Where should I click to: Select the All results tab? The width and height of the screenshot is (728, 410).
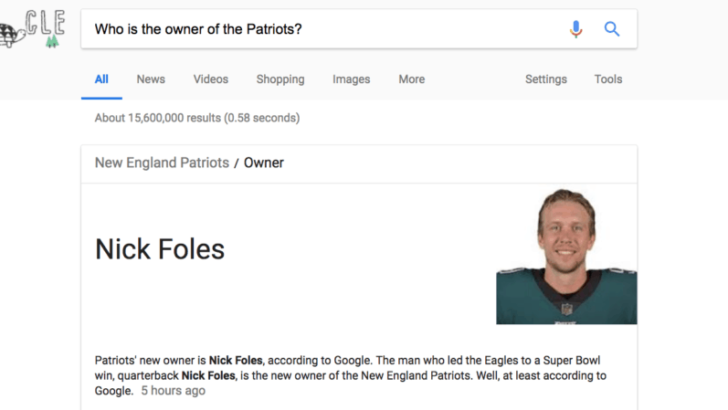point(102,79)
